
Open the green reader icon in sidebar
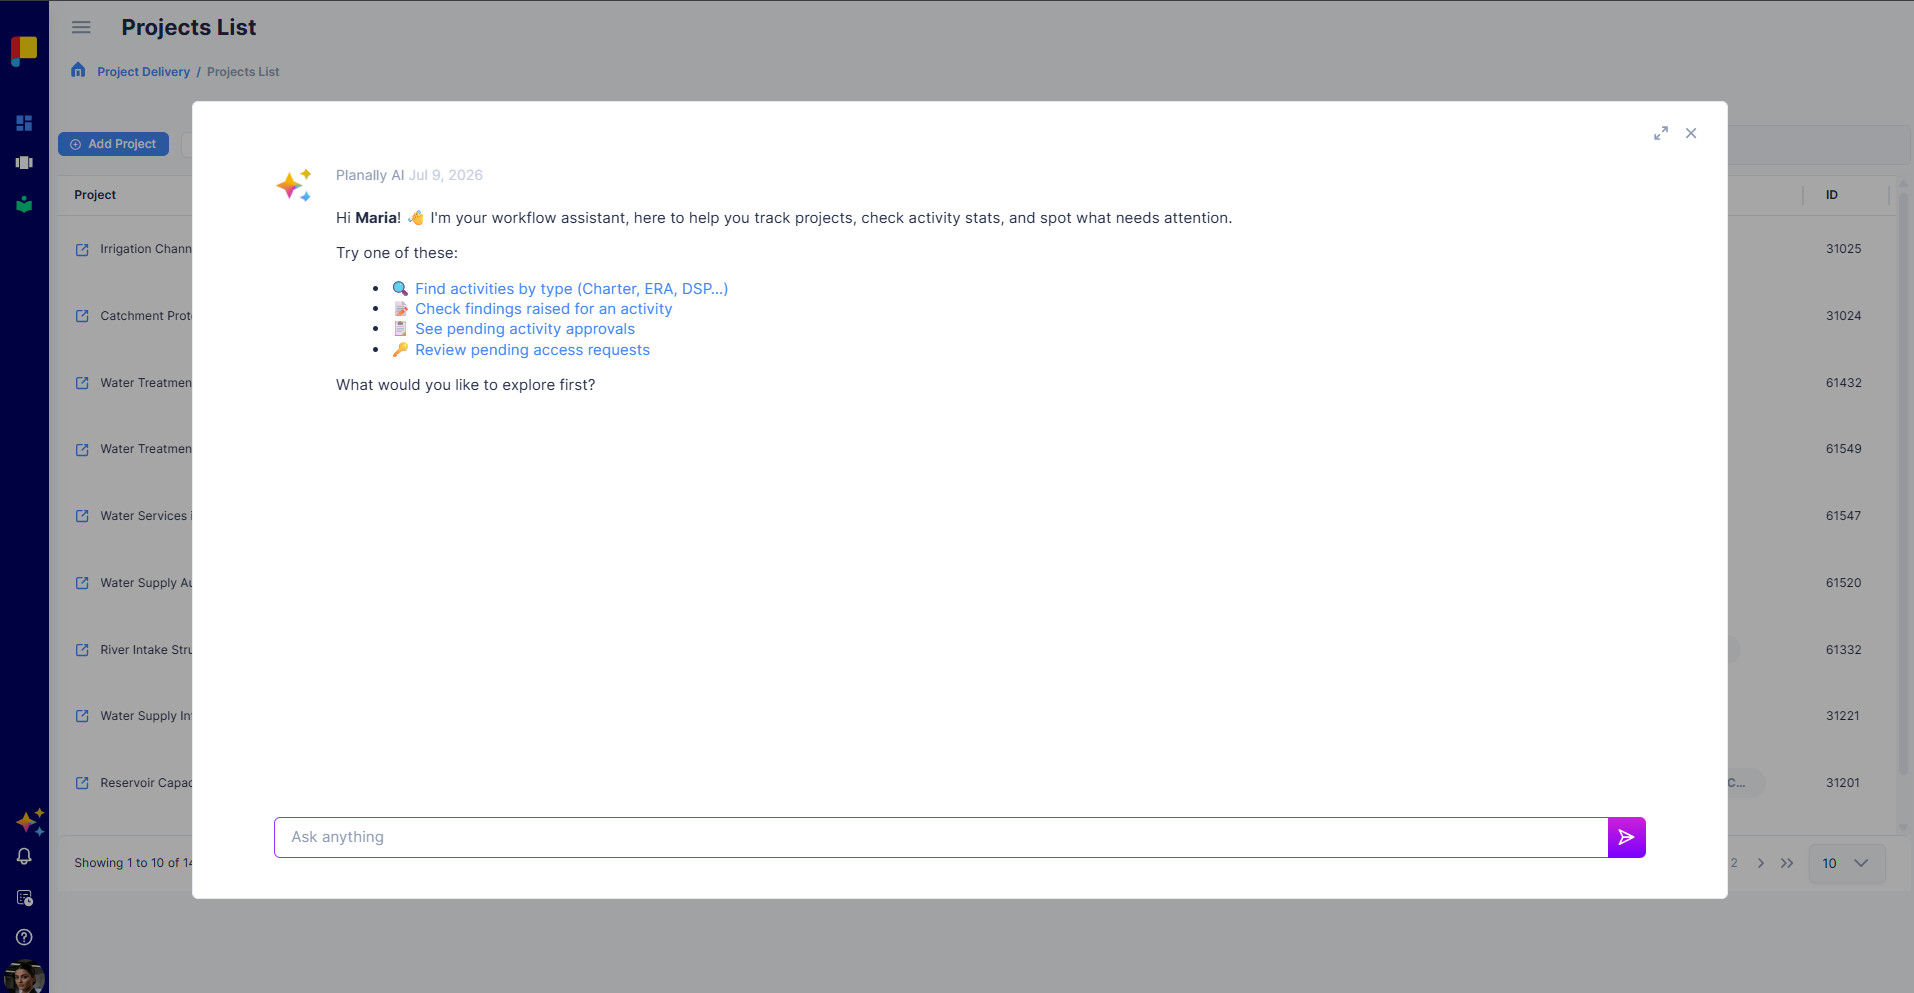24,204
